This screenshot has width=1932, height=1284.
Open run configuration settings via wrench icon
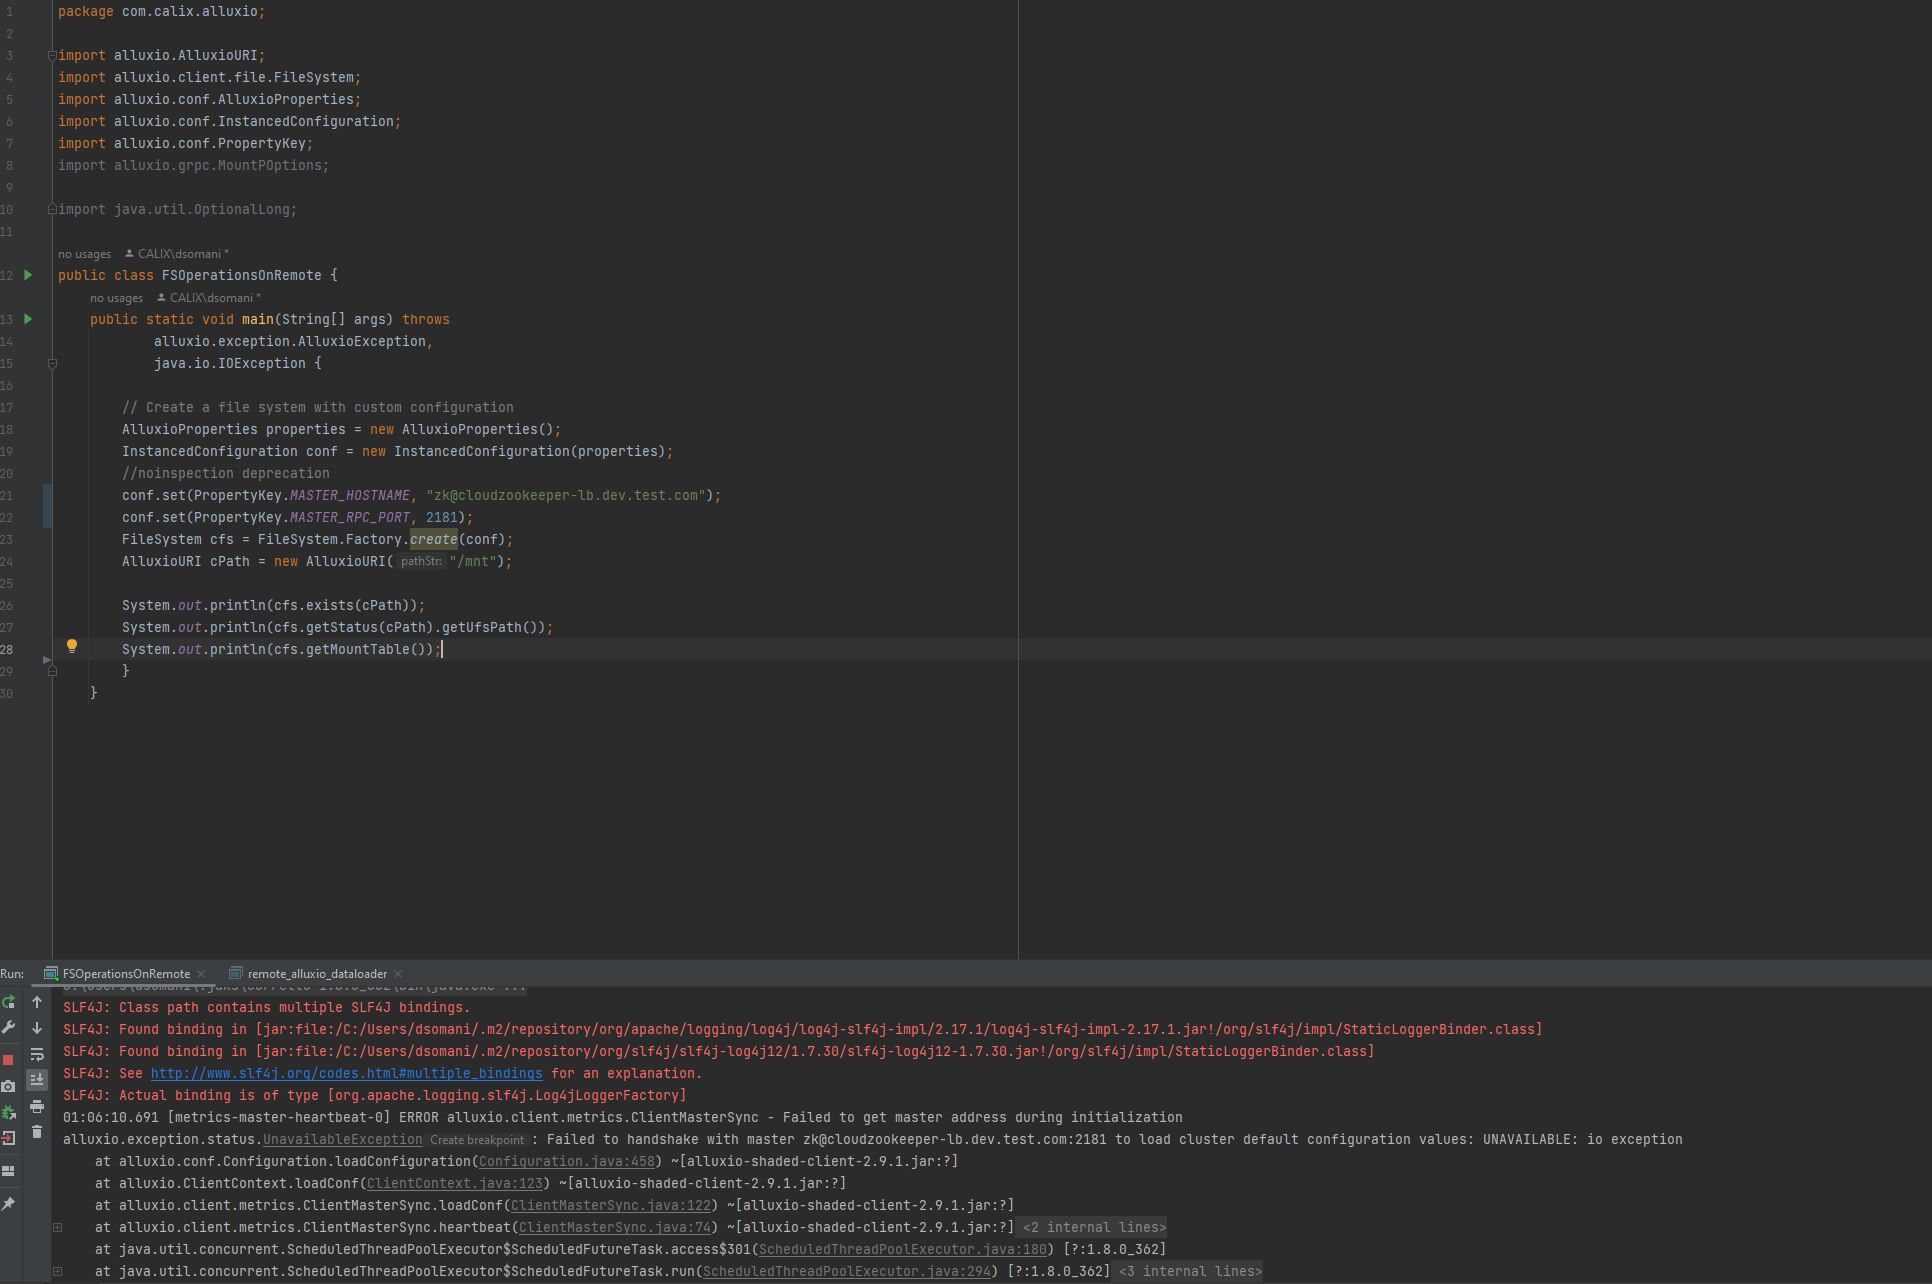pos(9,1027)
